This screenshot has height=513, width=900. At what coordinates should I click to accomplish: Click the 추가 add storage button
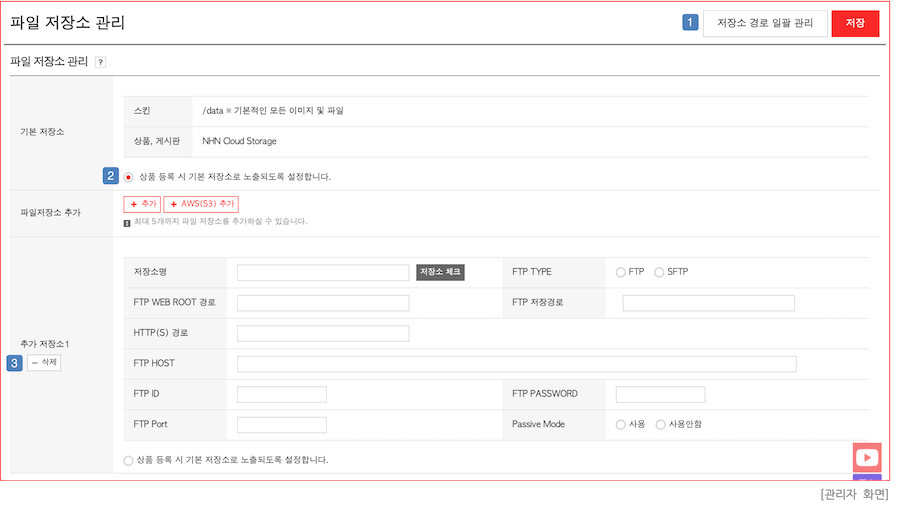(x=142, y=204)
